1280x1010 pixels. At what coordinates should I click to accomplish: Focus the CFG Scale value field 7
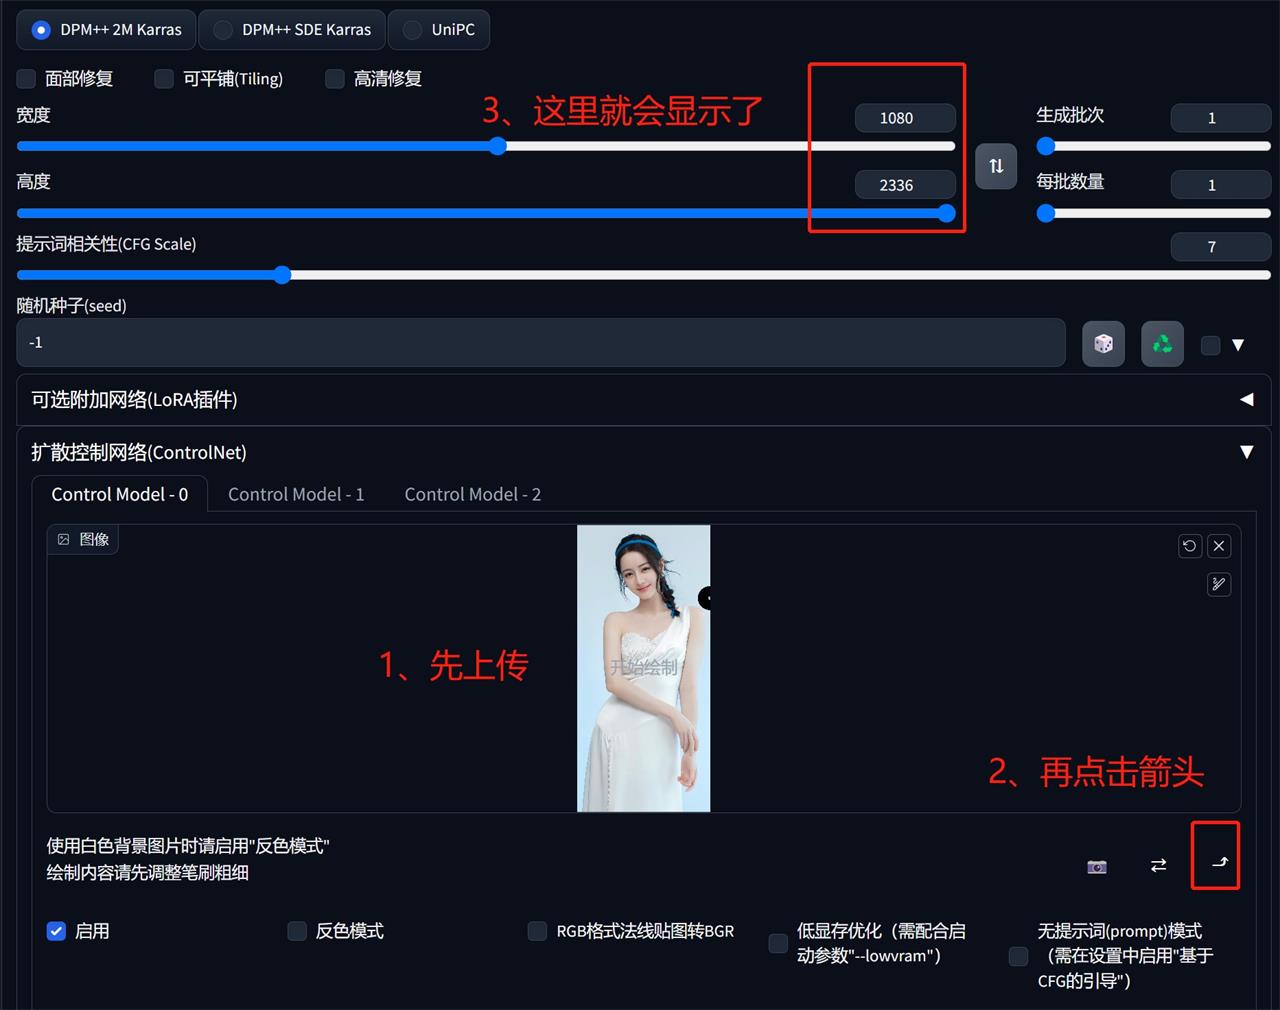(x=1221, y=247)
